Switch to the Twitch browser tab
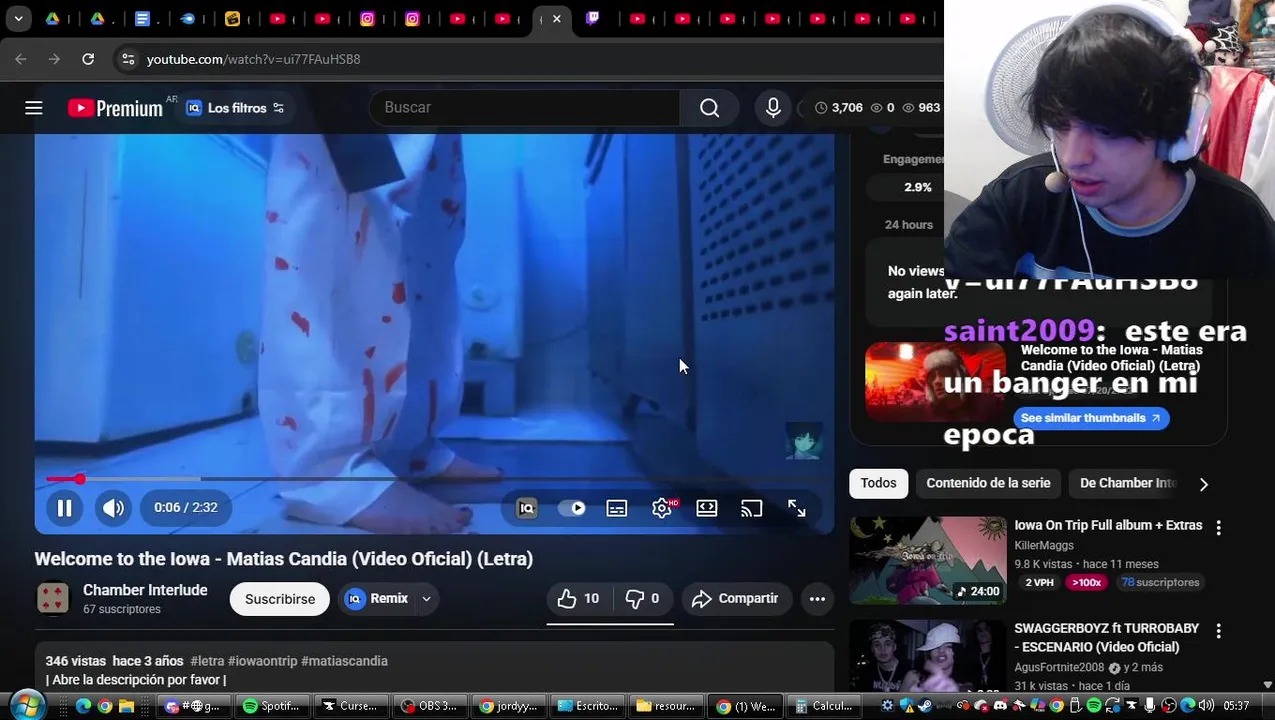1275x720 pixels. click(593, 18)
